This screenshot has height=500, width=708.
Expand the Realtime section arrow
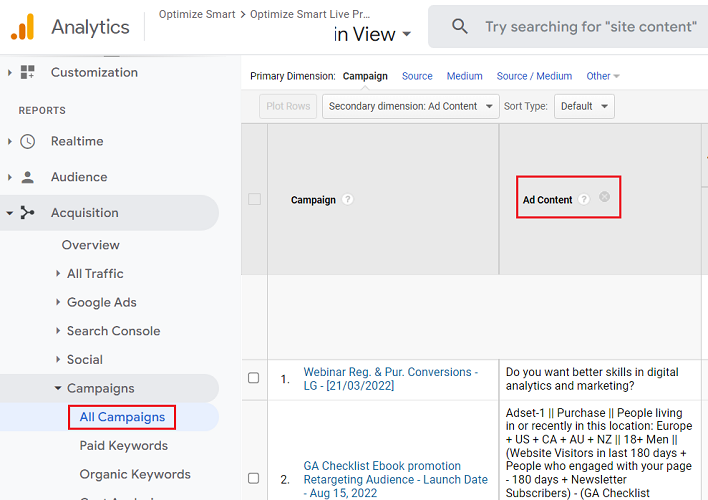click(x=9, y=141)
